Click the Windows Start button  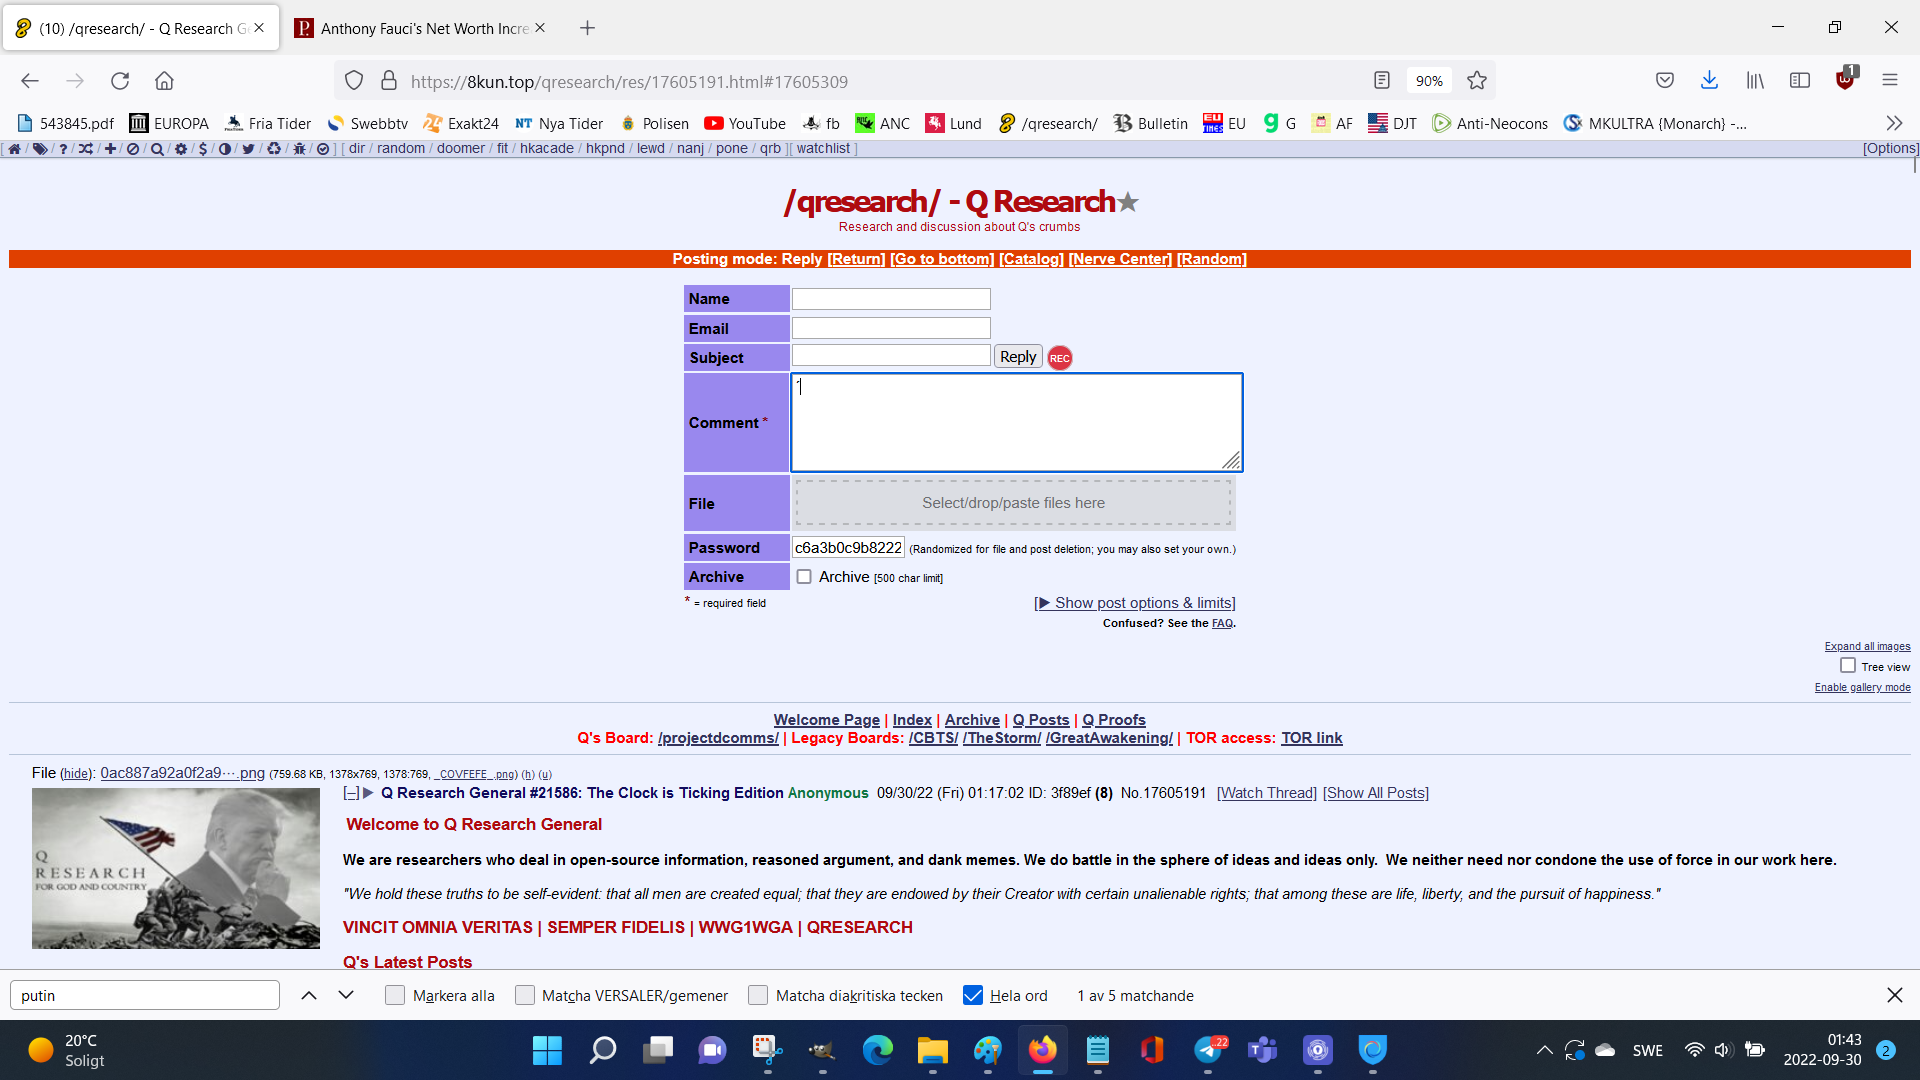(547, 1050)
